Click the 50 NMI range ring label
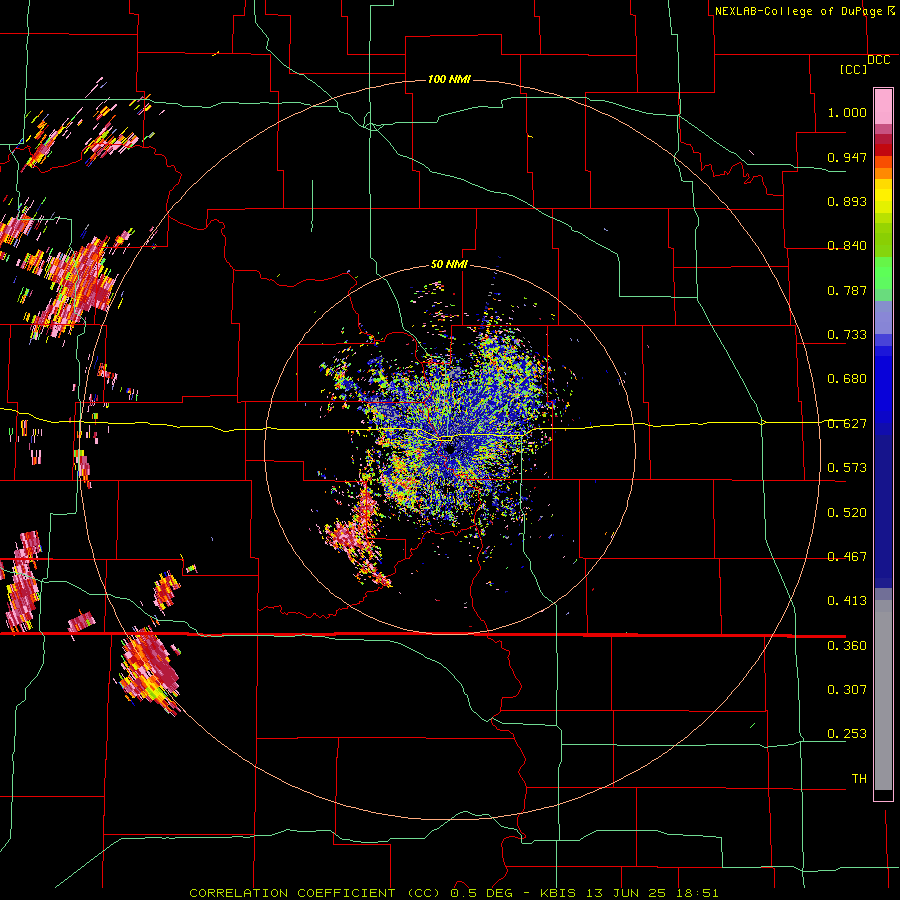This screenshot has width=900, height=900. click(x=449, y=265)
